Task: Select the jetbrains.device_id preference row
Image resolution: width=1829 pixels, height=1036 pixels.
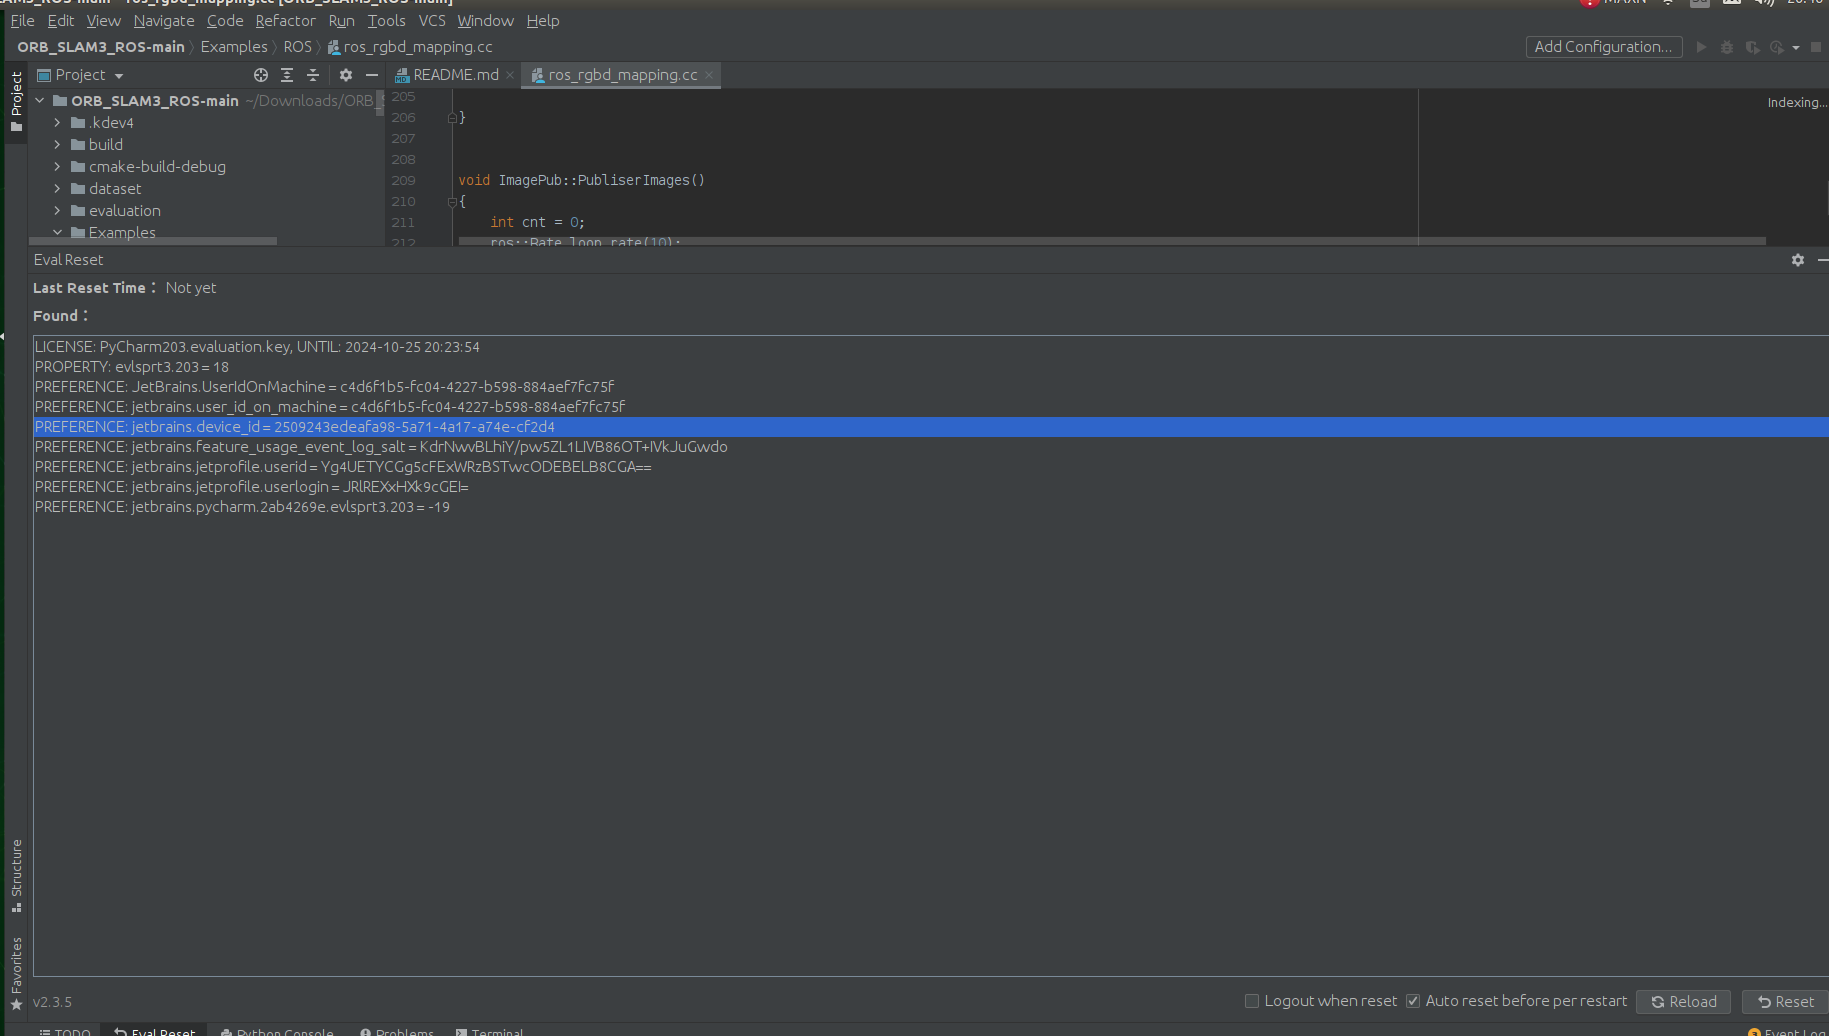Action: tap(931, 427)
